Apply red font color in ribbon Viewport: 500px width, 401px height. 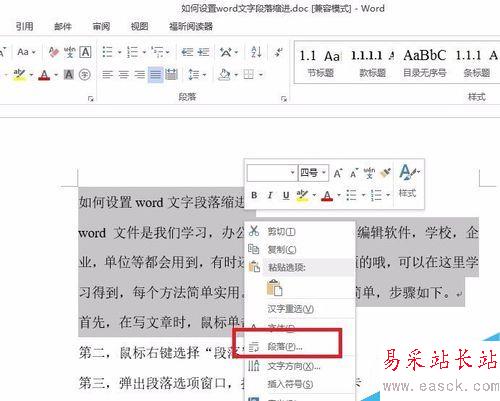point(44,75)
